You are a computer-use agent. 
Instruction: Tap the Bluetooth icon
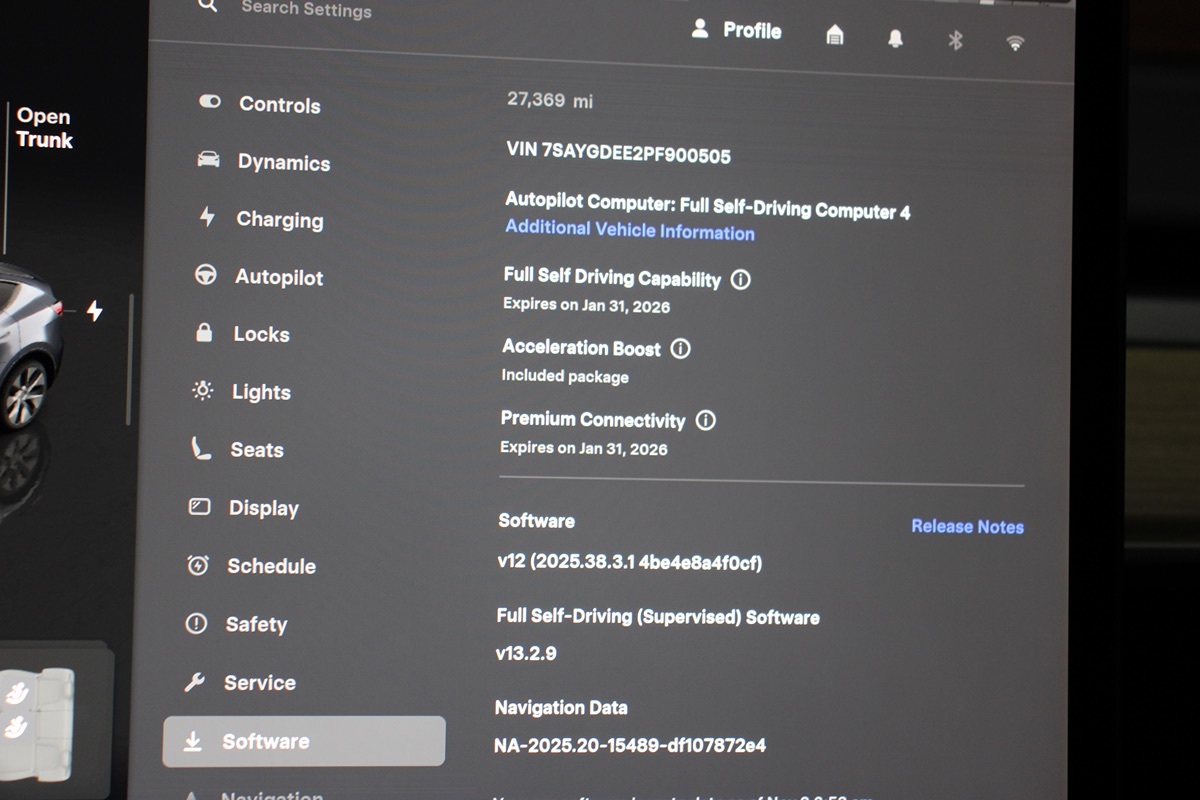[955, 40]
